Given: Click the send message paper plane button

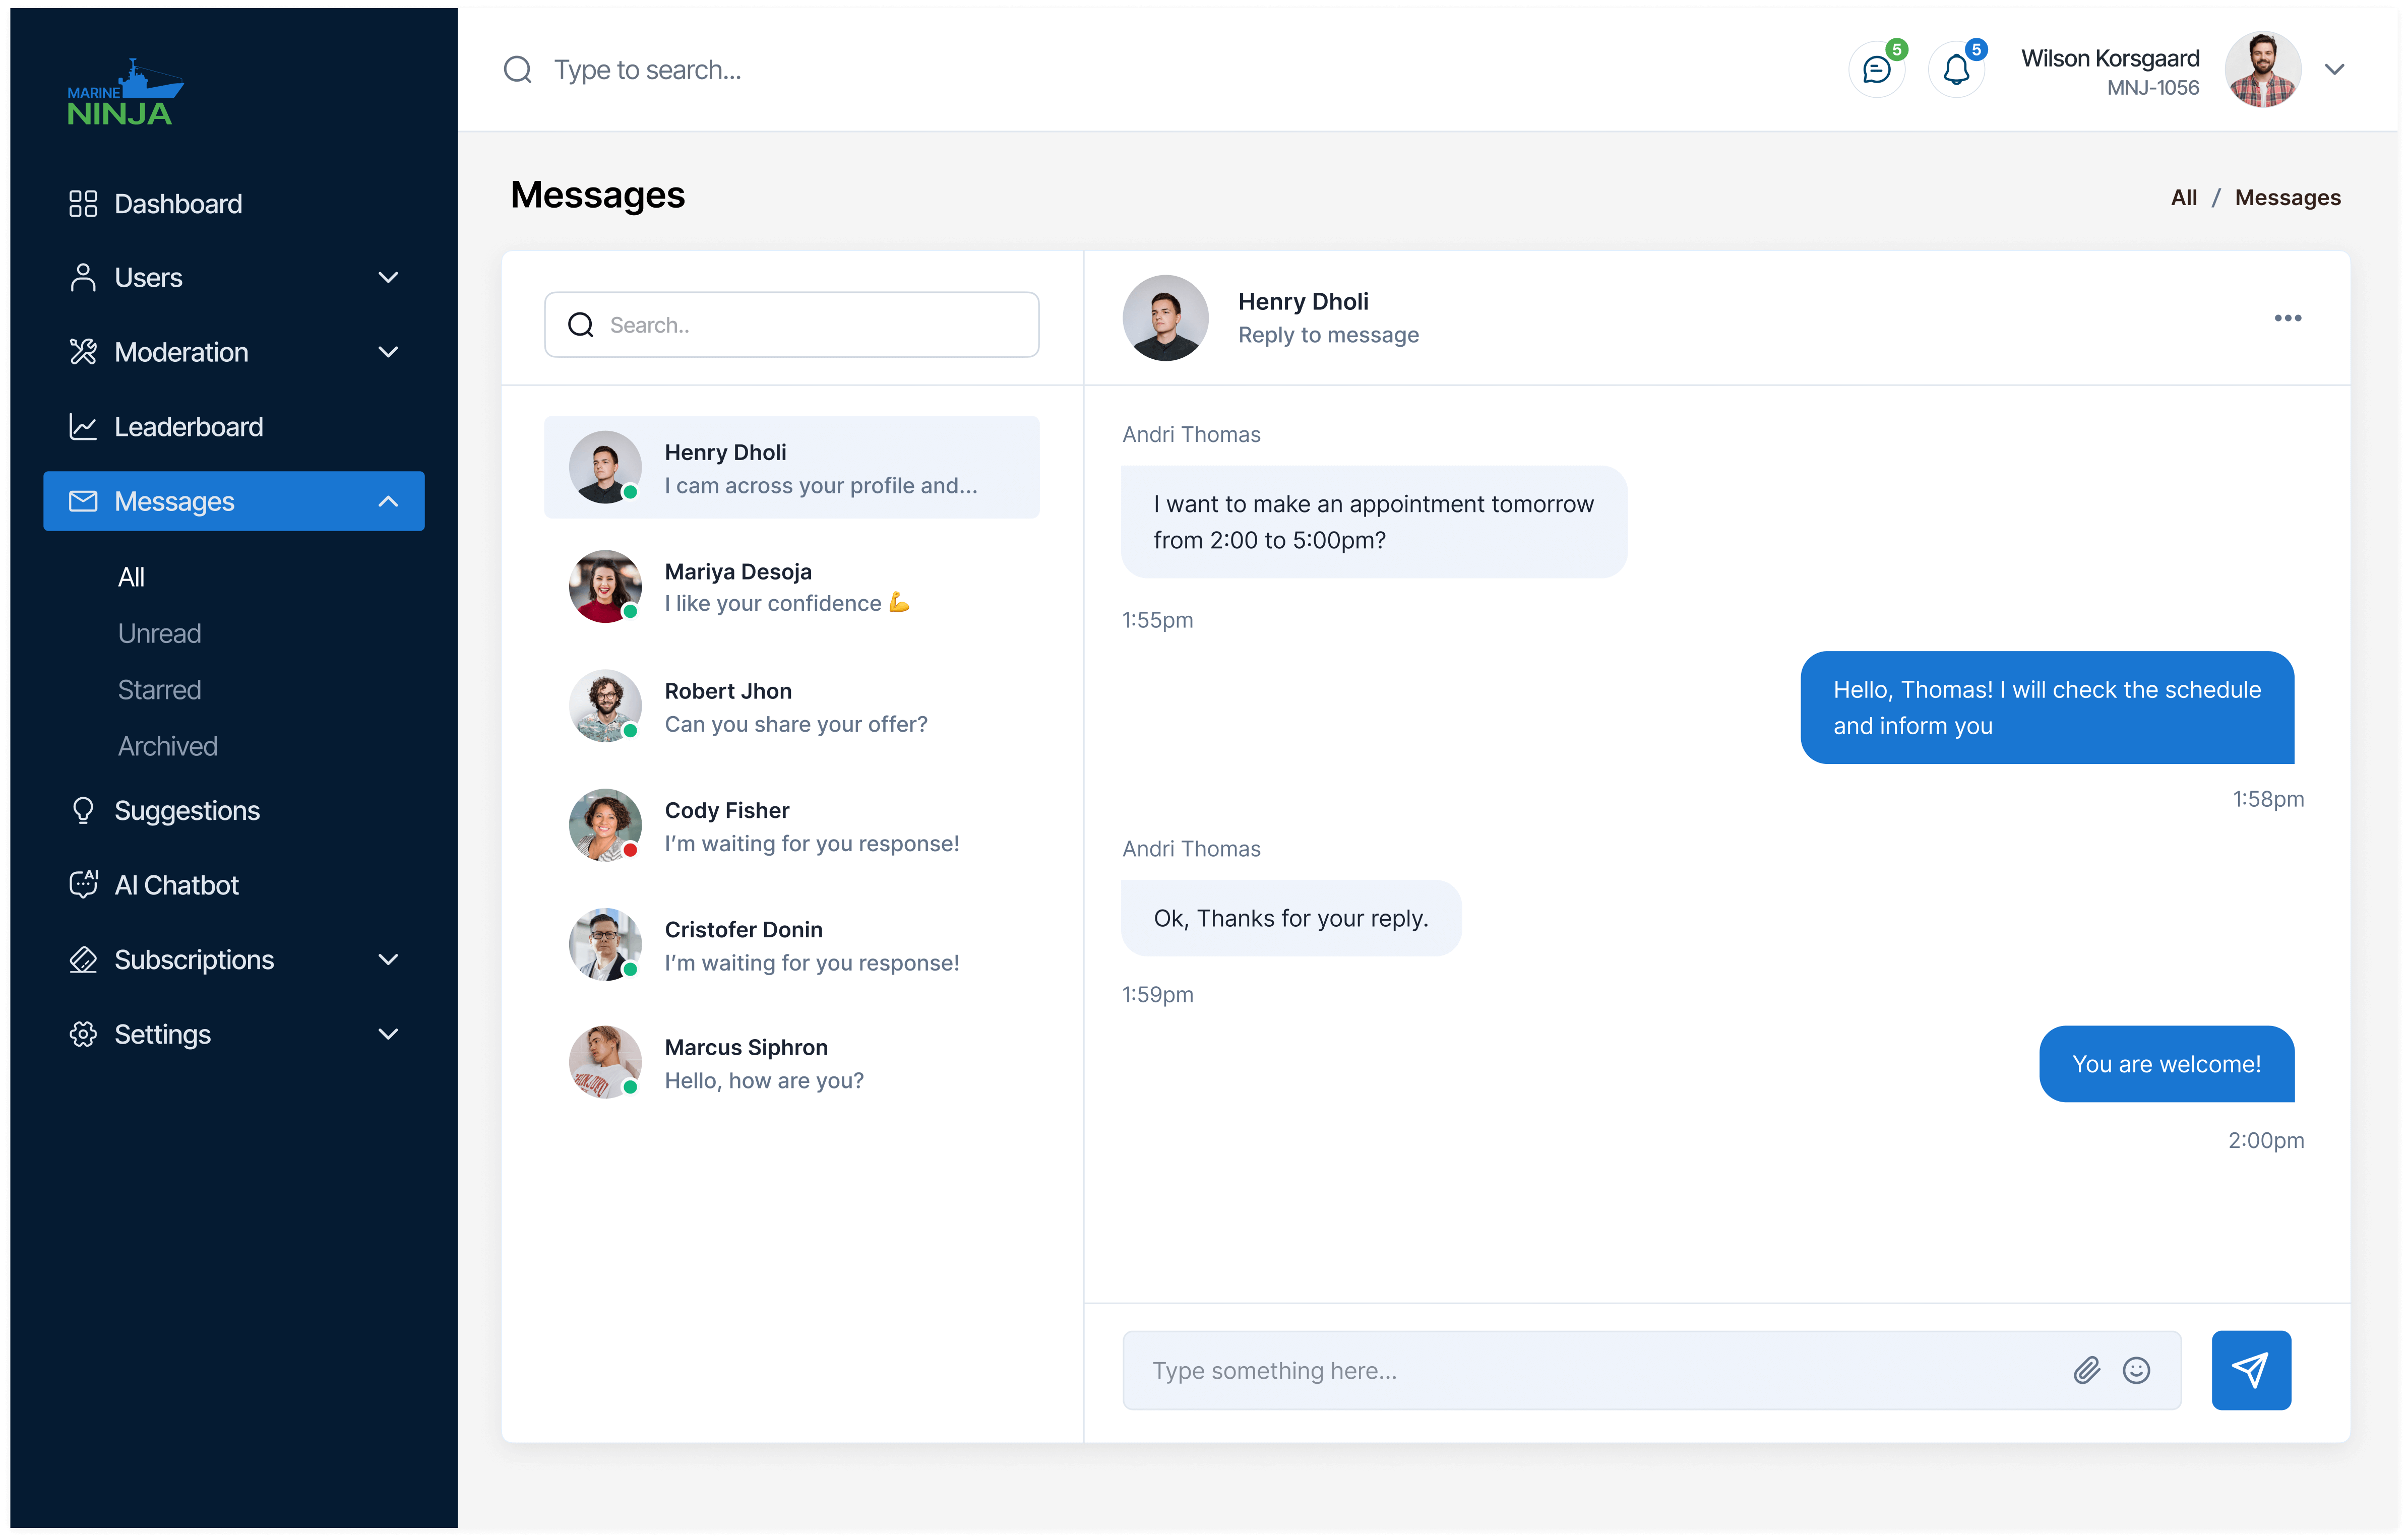Looking at the screenshot, I should coord(2250,1369).
